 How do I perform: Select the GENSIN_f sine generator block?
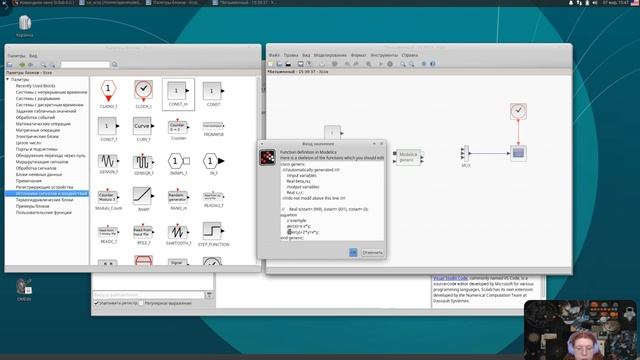click(x=108, y=164)
